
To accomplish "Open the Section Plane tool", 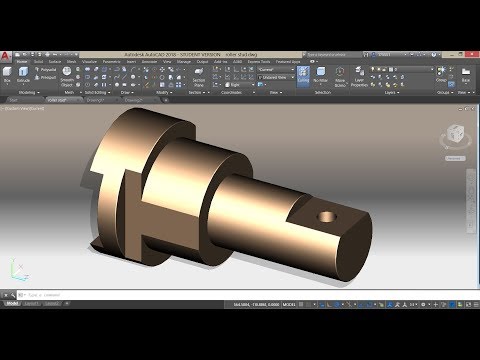I will click(199, 77).
